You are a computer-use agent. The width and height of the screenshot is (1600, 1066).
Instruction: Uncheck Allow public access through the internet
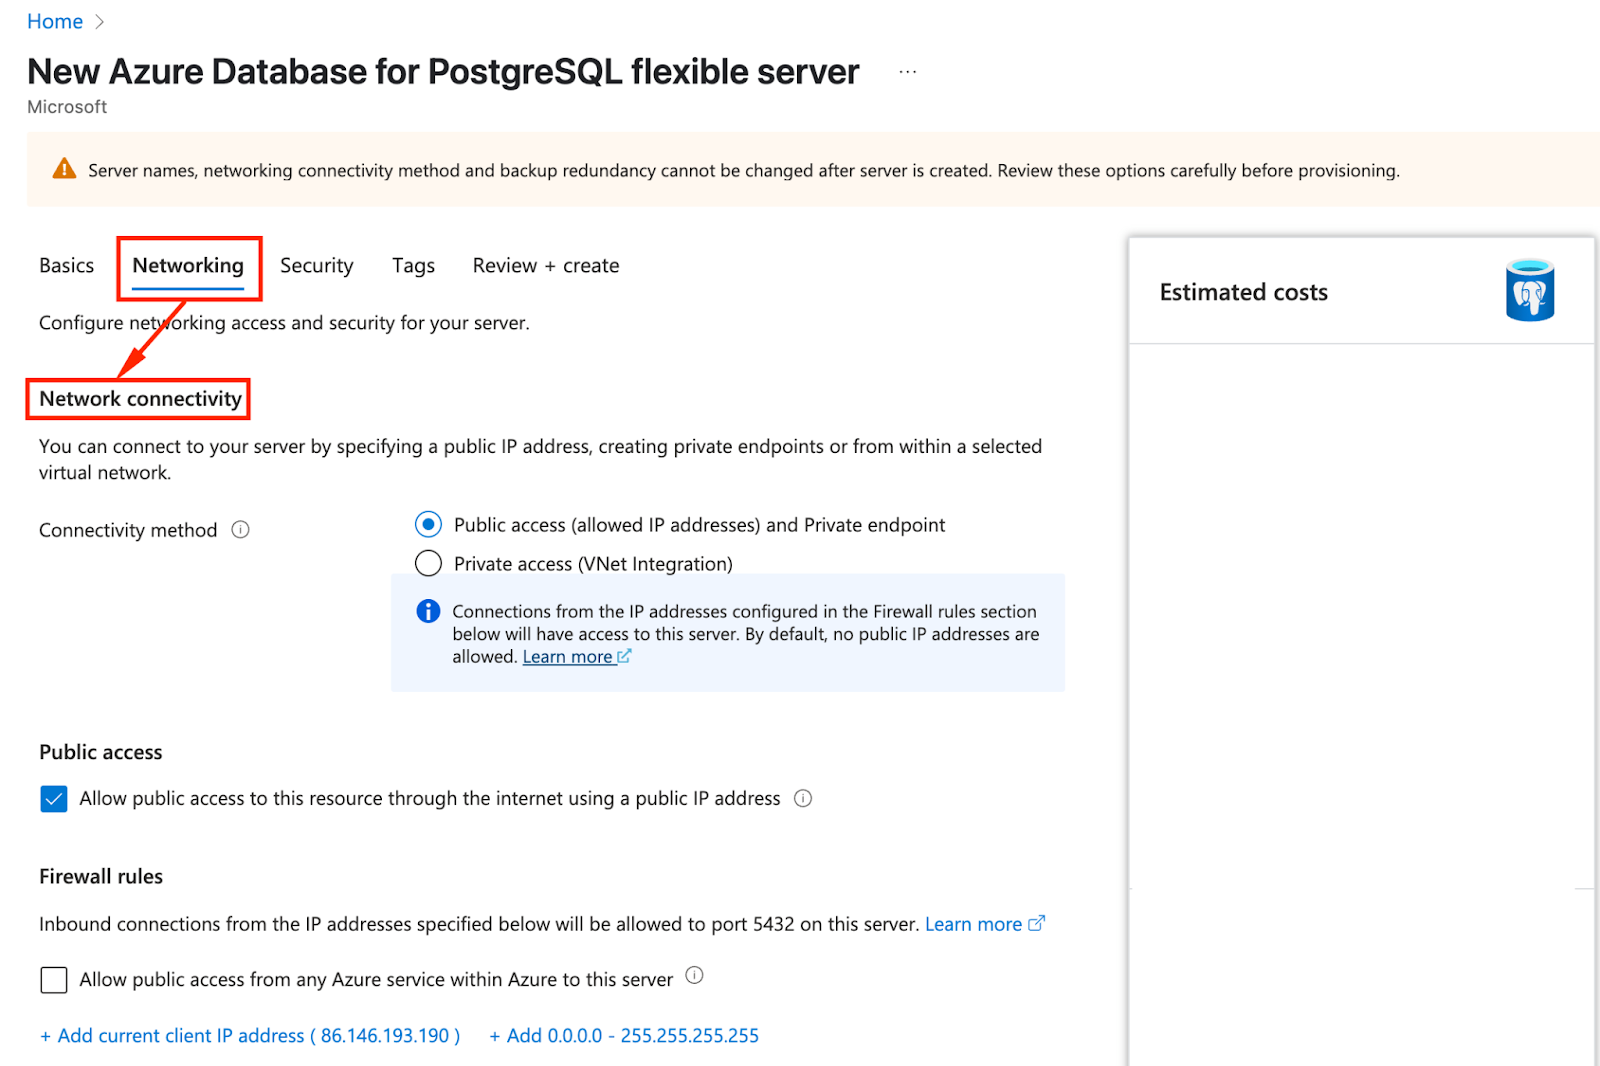point(54,799)
